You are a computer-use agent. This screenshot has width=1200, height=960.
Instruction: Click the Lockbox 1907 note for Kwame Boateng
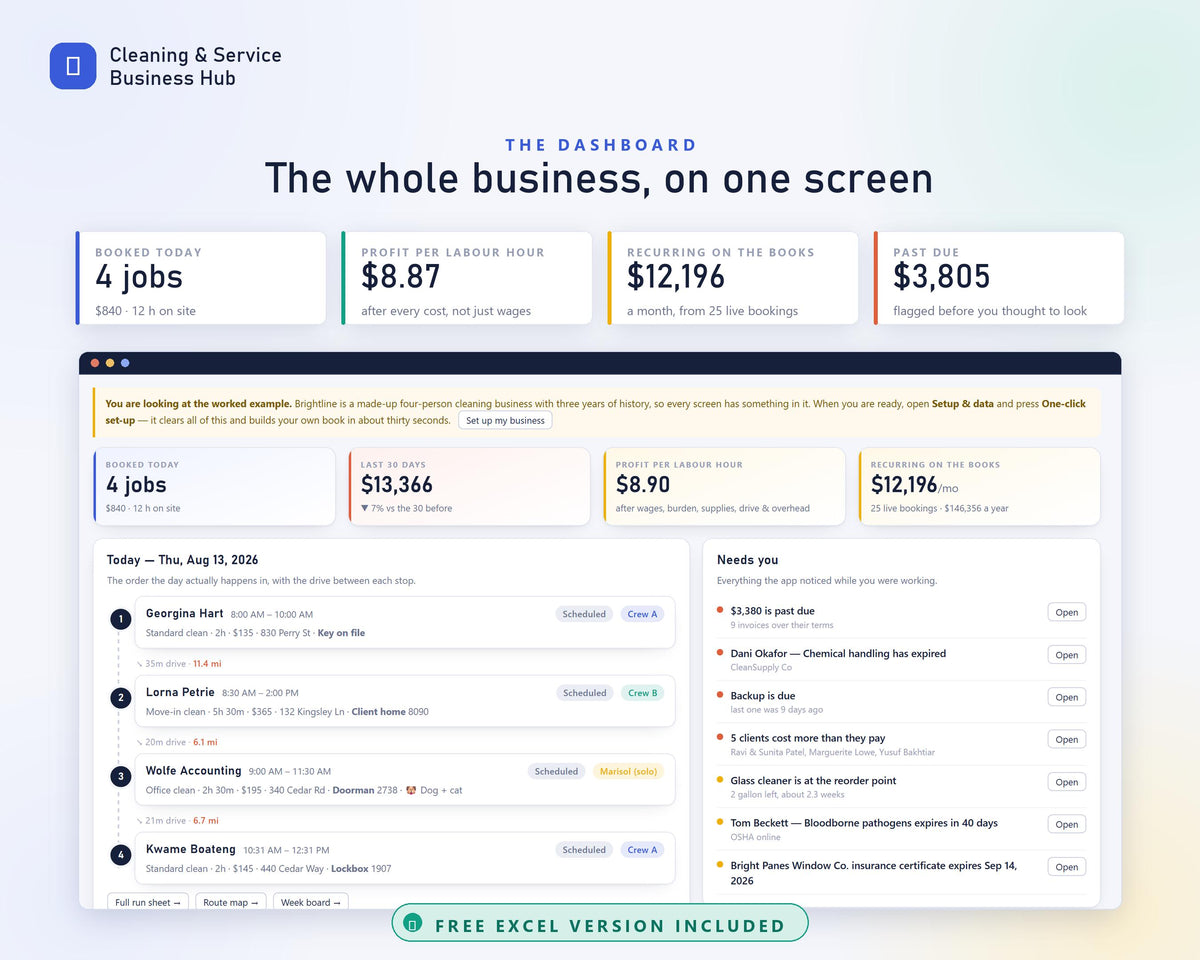point(361,869)
